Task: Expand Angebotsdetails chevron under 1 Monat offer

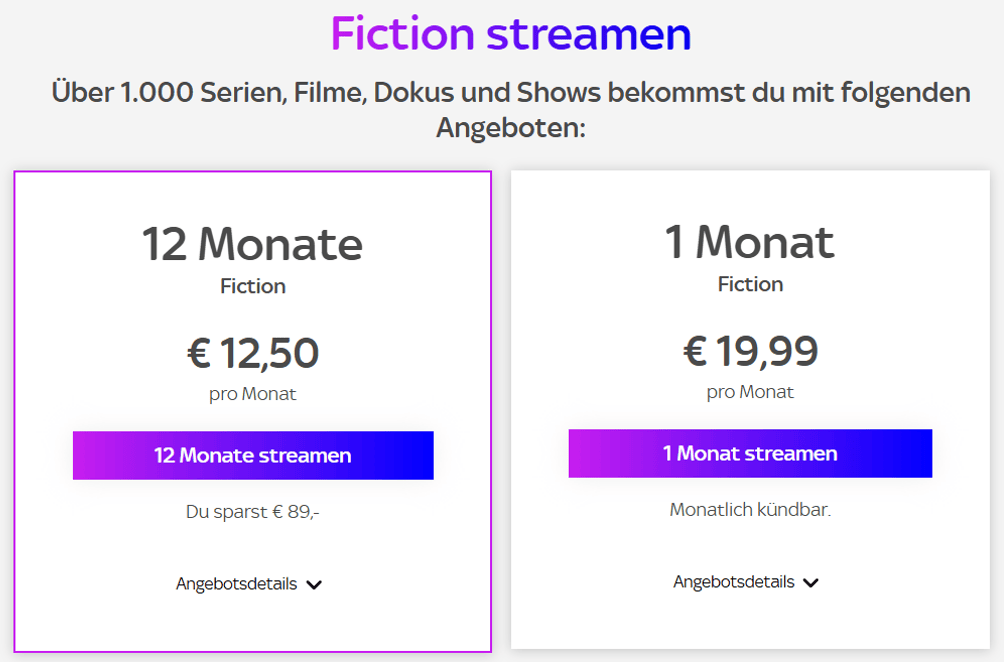Action: tap(811, 583)
